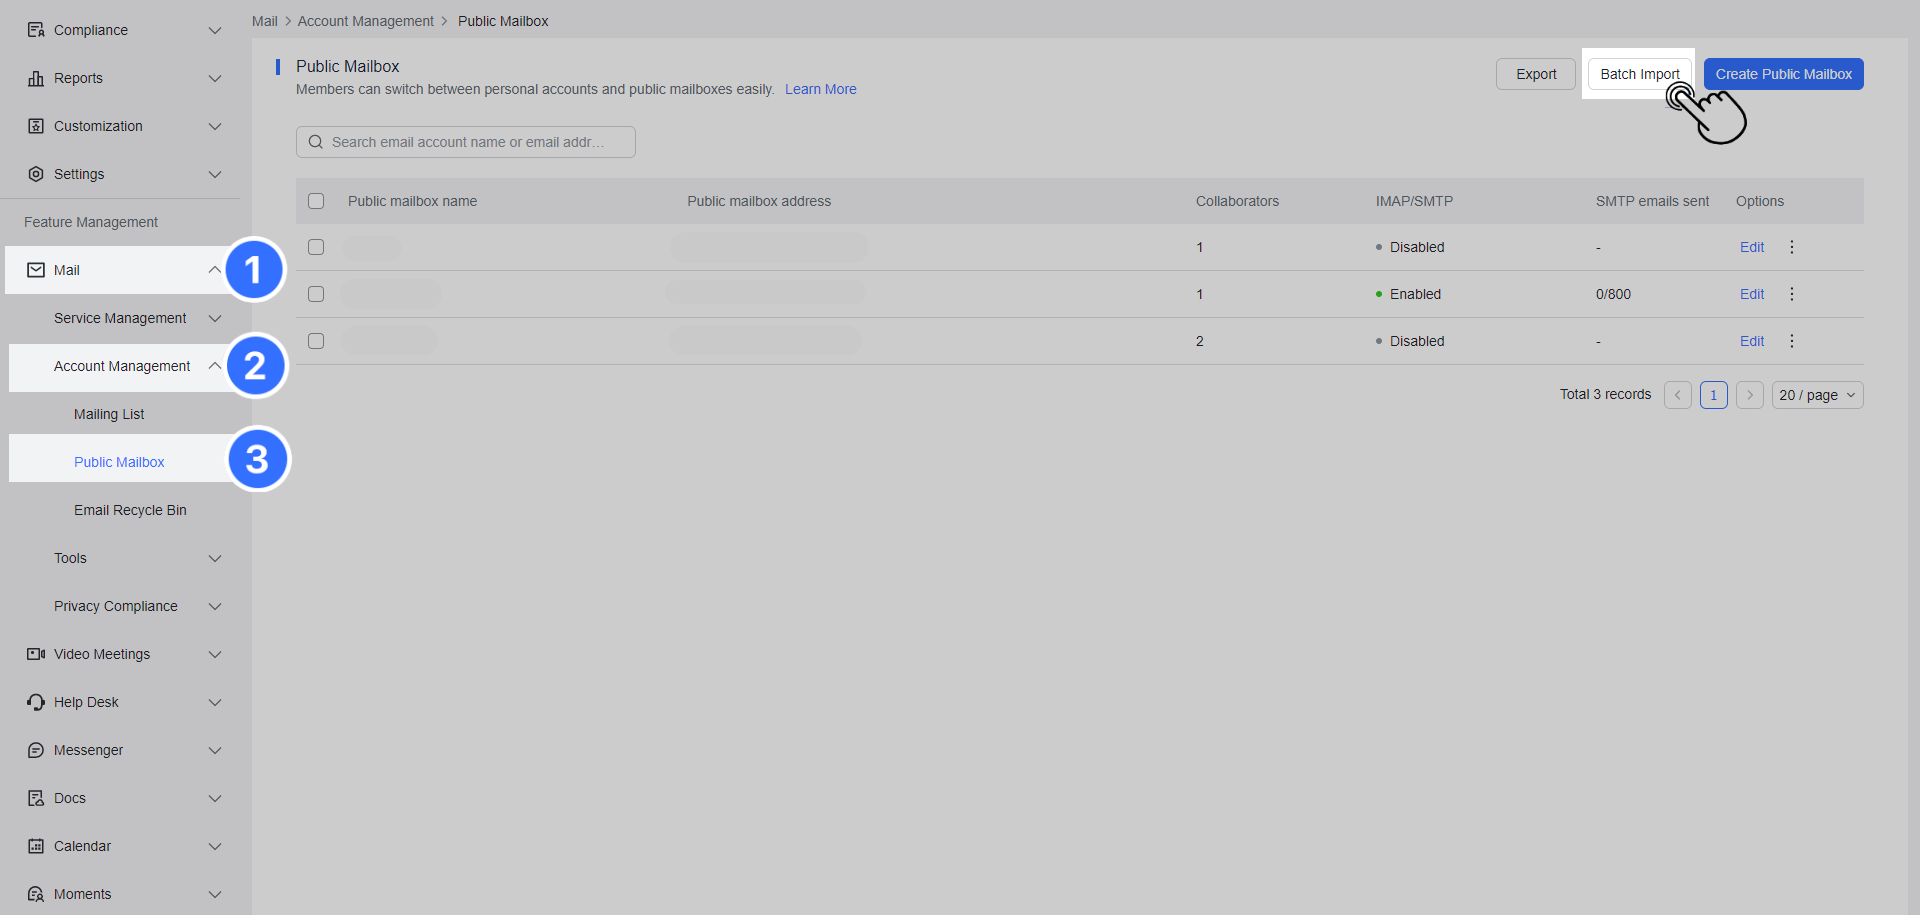1920x915 pixels.
Task: Click the Create Public Mailbox button
Action: (1783, 73)
